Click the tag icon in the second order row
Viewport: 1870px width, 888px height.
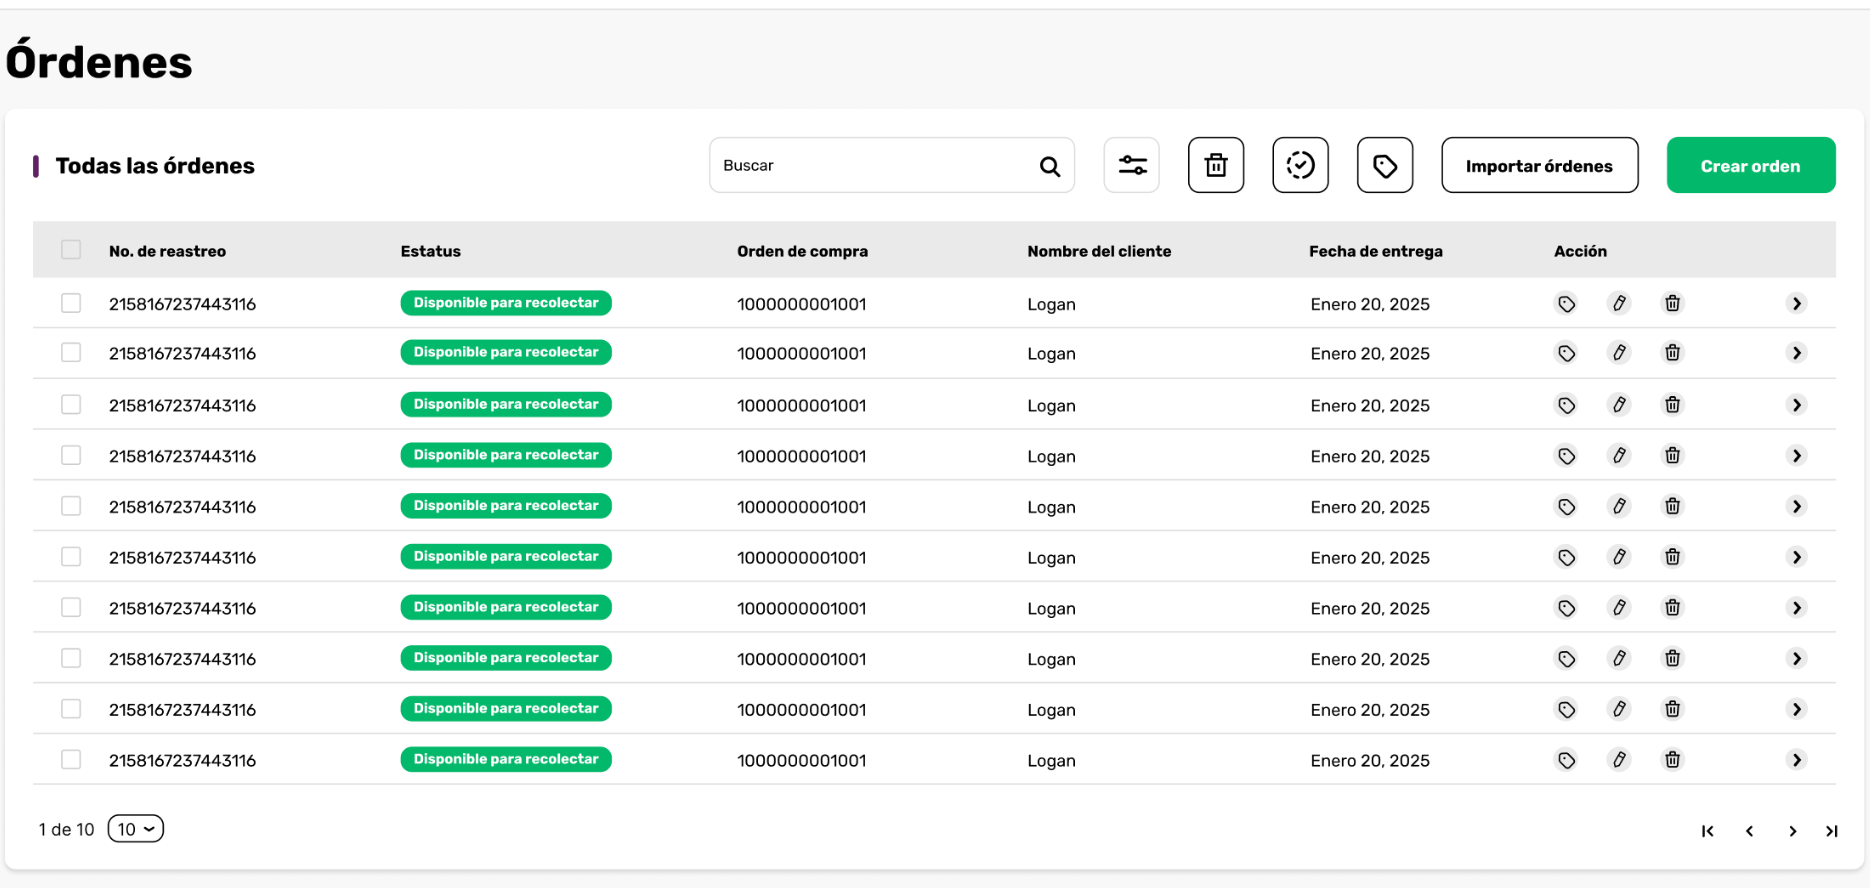(x=1566, y=353)
